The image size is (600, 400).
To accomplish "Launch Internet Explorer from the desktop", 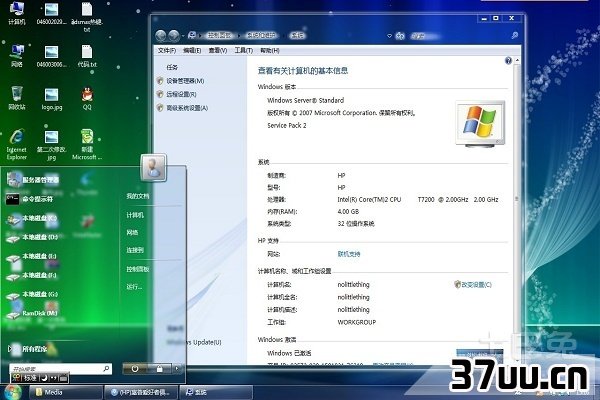I will pos(17,144).
